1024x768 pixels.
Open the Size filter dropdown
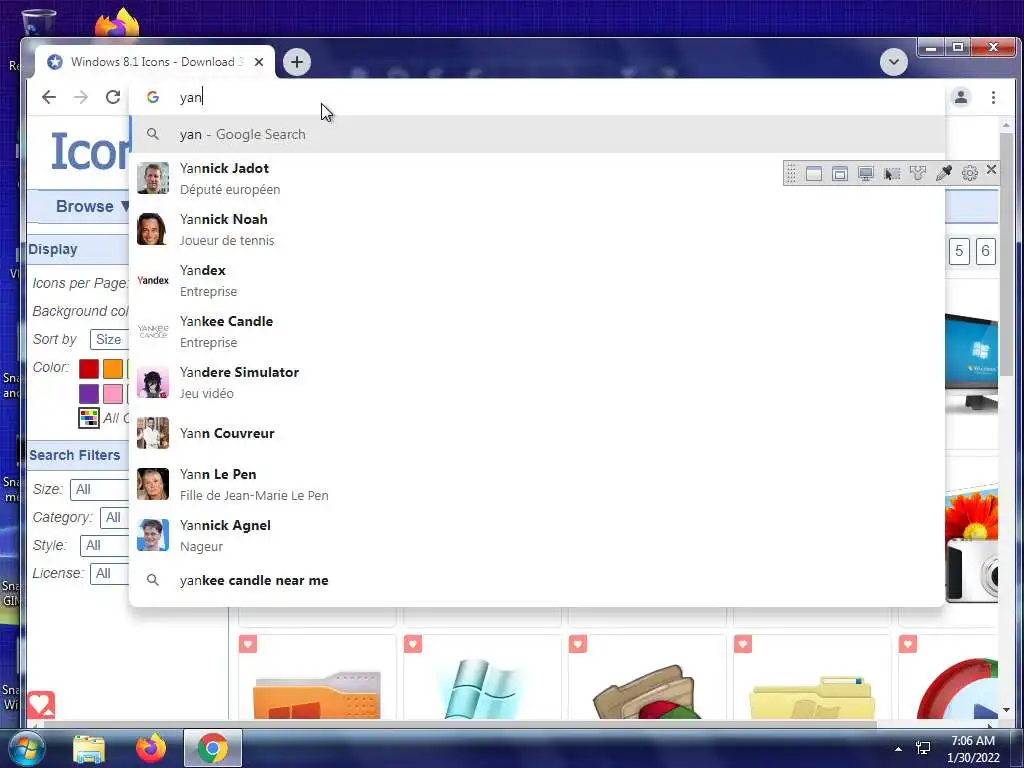pyautogui.click(x=100, y=489)
